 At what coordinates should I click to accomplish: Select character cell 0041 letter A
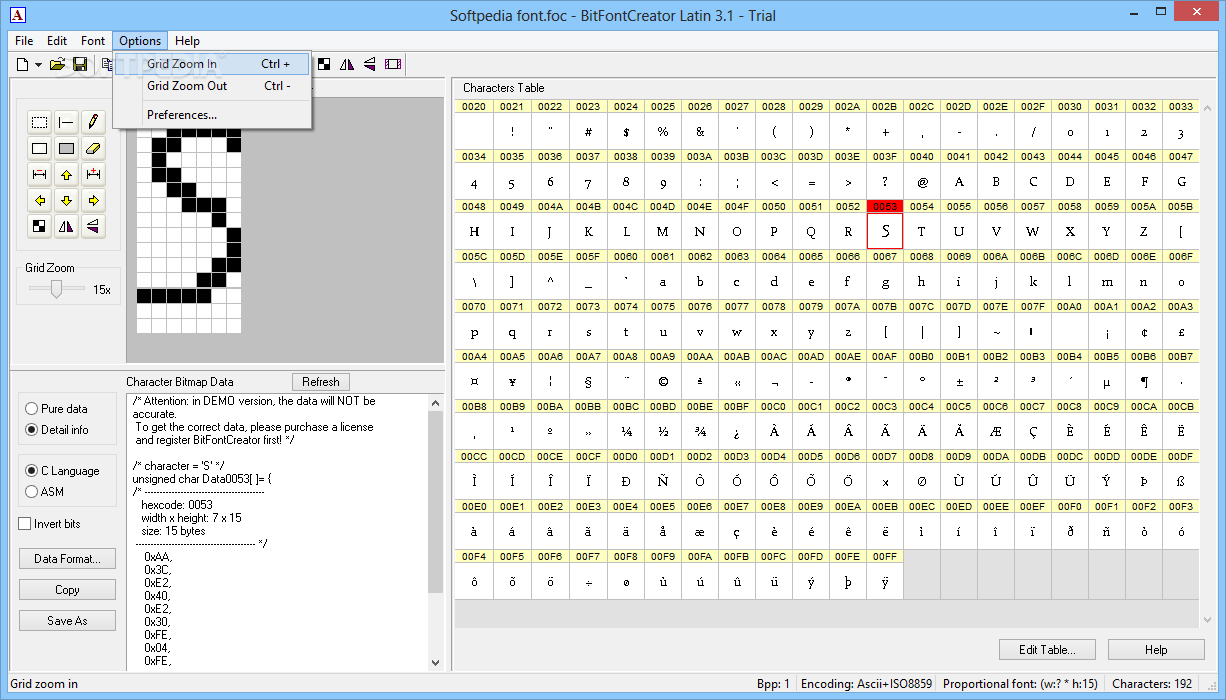959,181
